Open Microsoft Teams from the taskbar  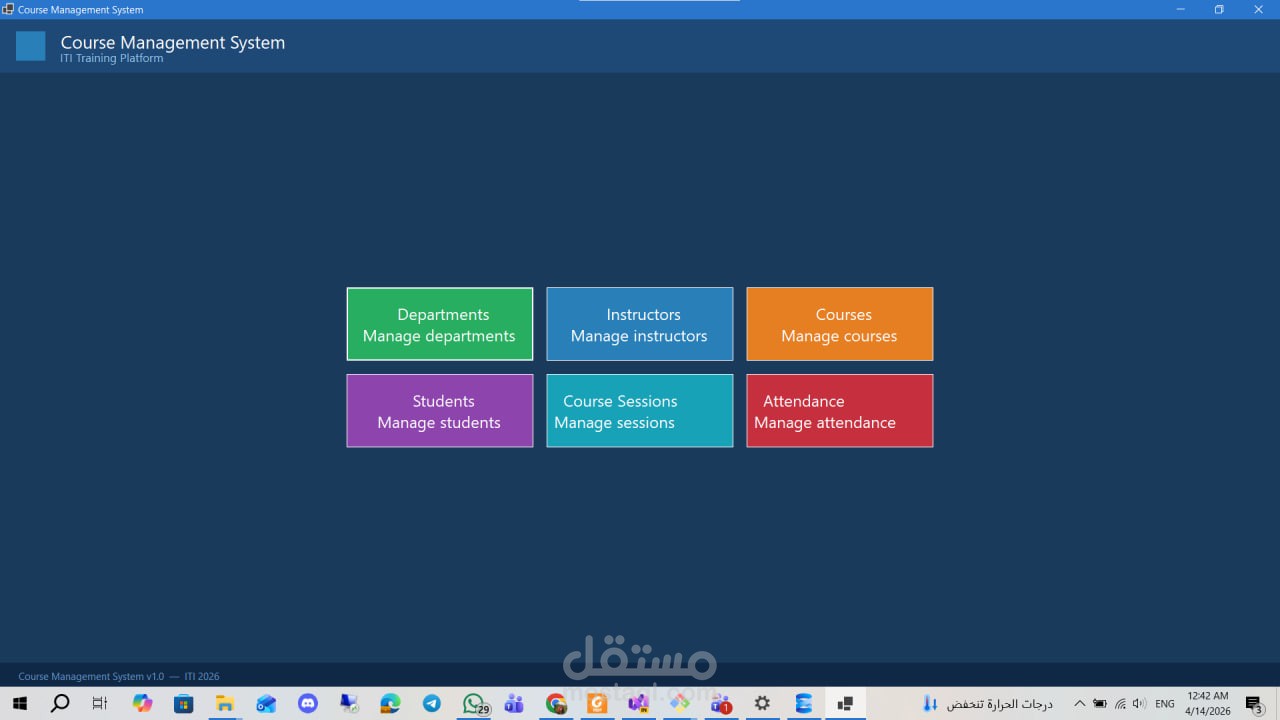[514, 703]
